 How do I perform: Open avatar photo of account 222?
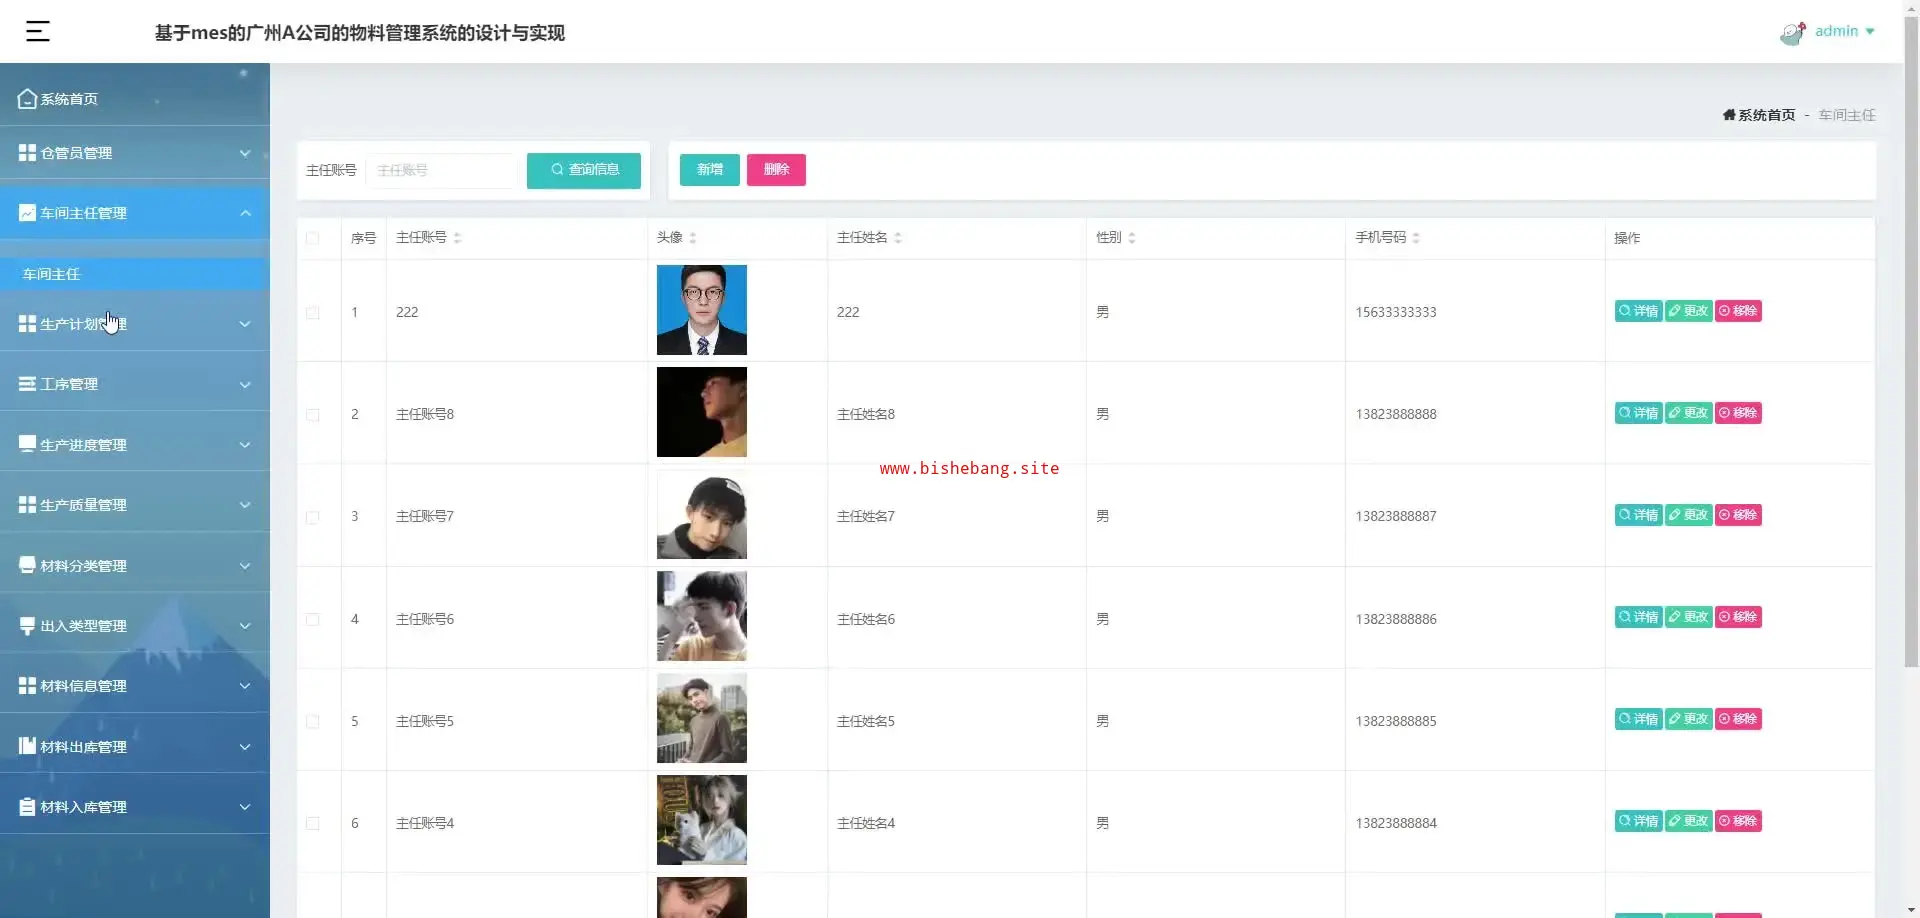click(702, 310)
